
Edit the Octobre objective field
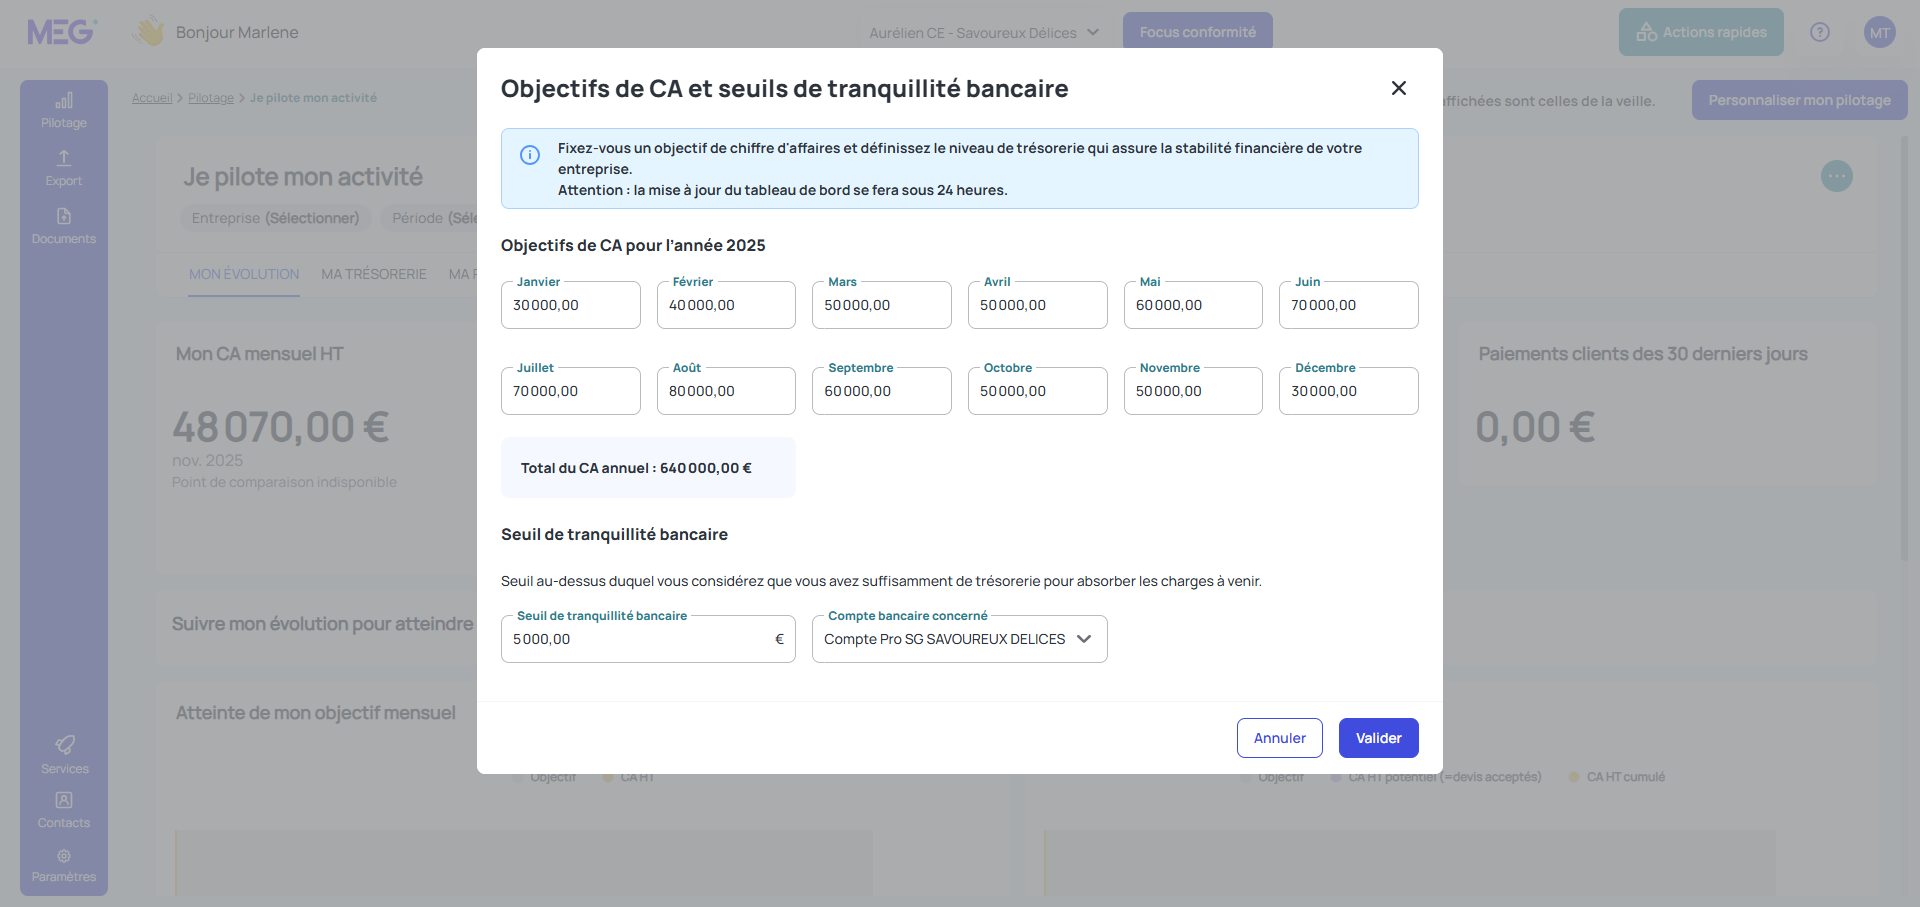(1038, 391)
